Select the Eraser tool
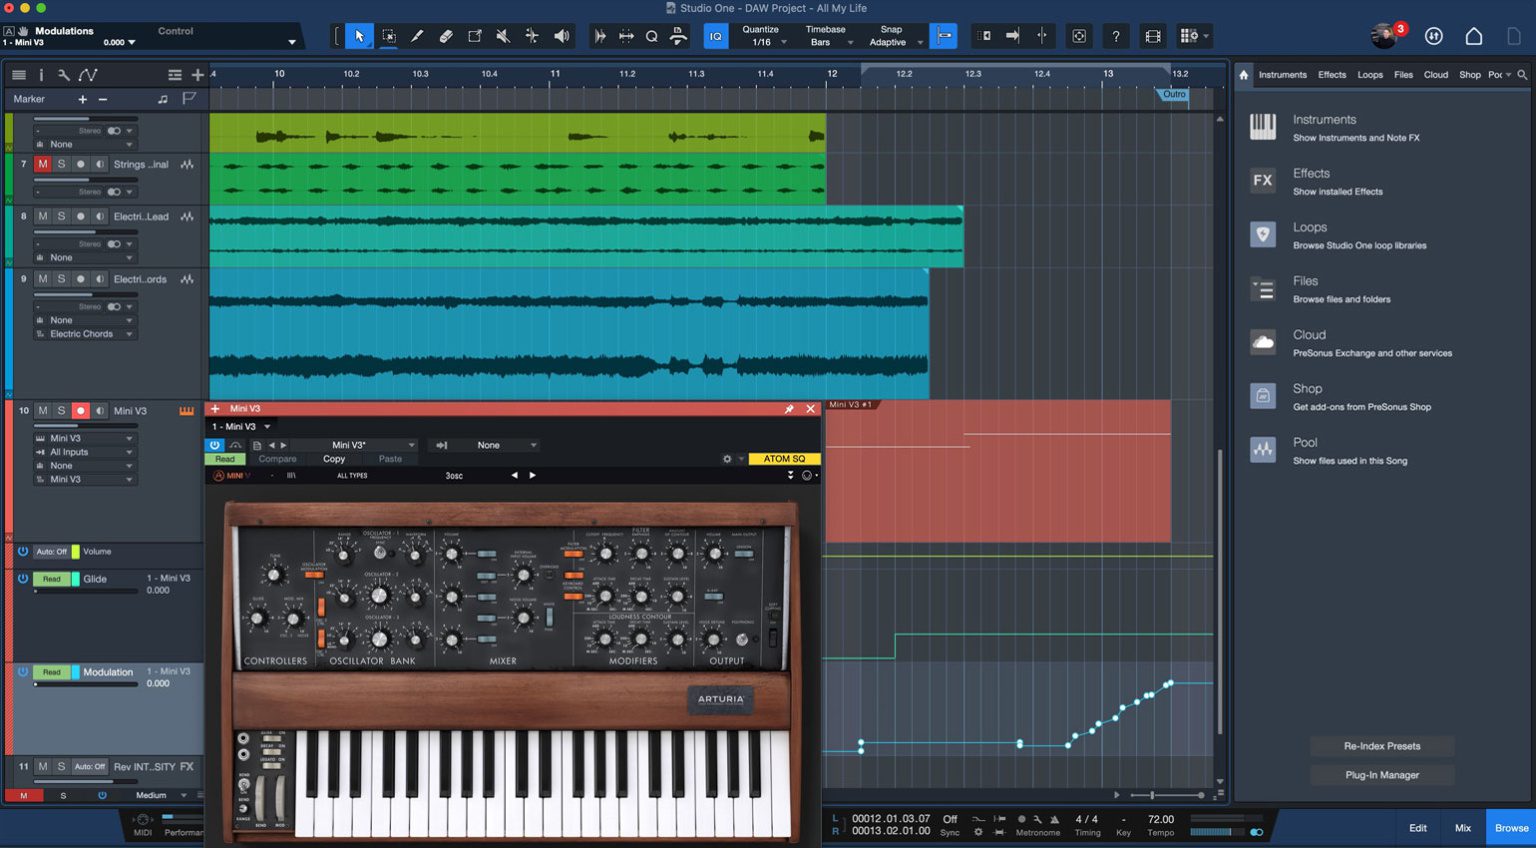 pyautogui.click(x=446, y=35)
